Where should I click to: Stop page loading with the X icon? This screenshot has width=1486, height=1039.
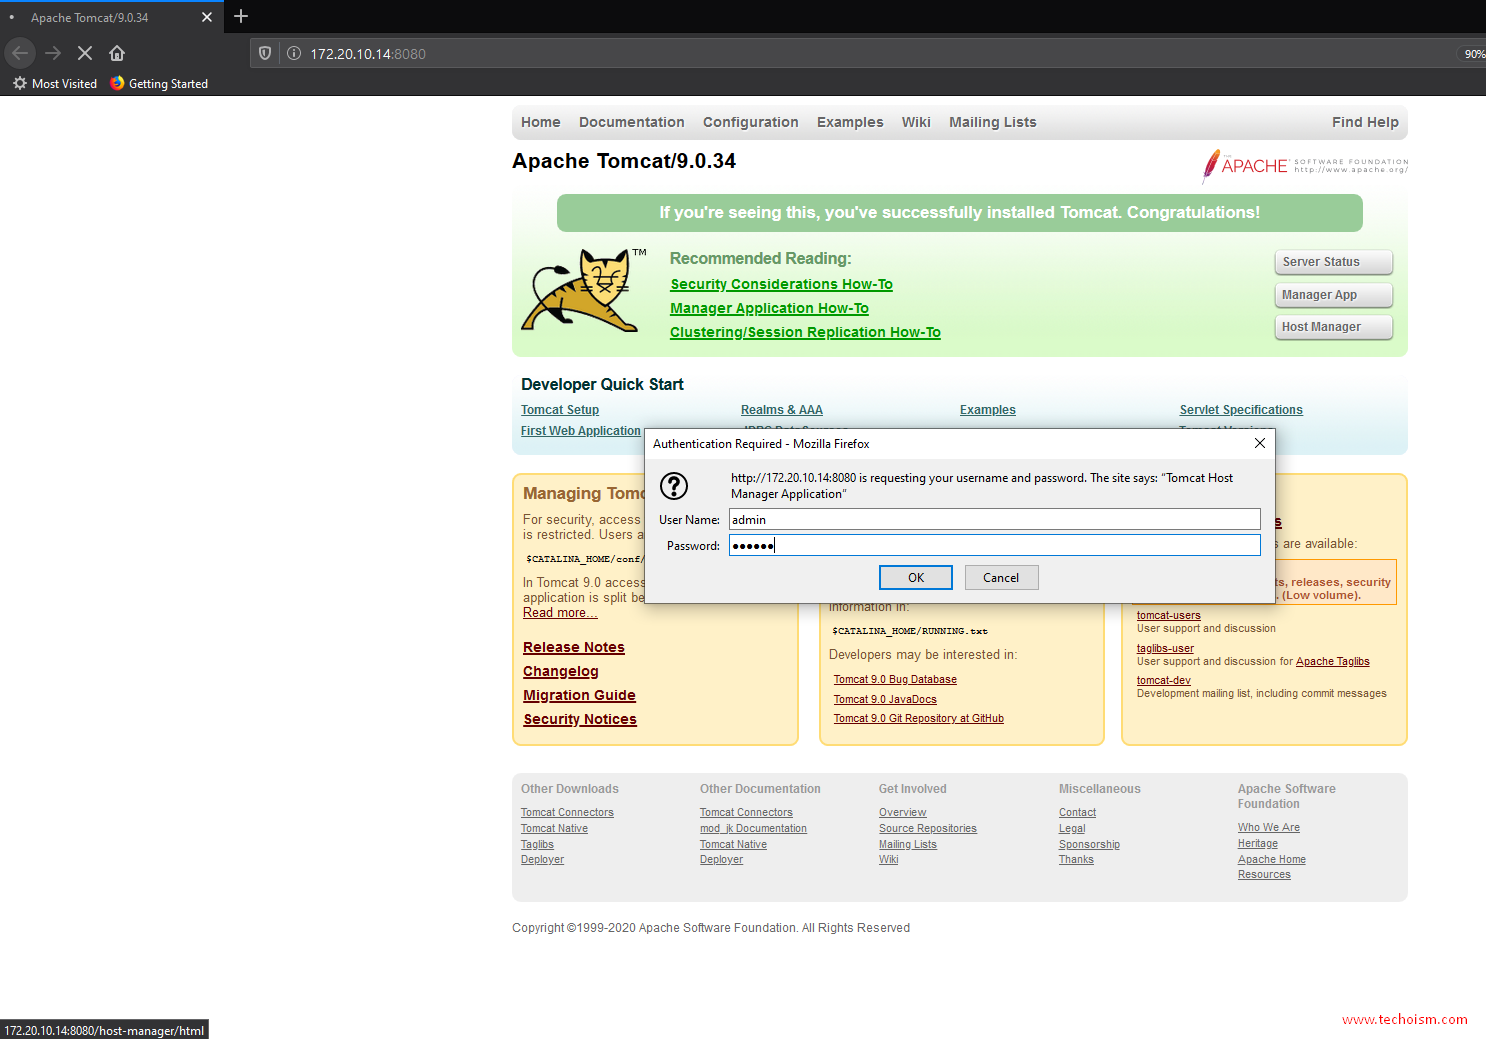point(85,53)
